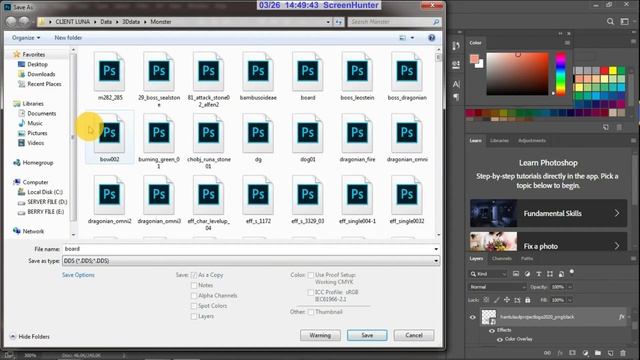Switch to the Libraries tab
Image resolution: width=640 pixels, height=360 pixels.
(x=499, y=140)
